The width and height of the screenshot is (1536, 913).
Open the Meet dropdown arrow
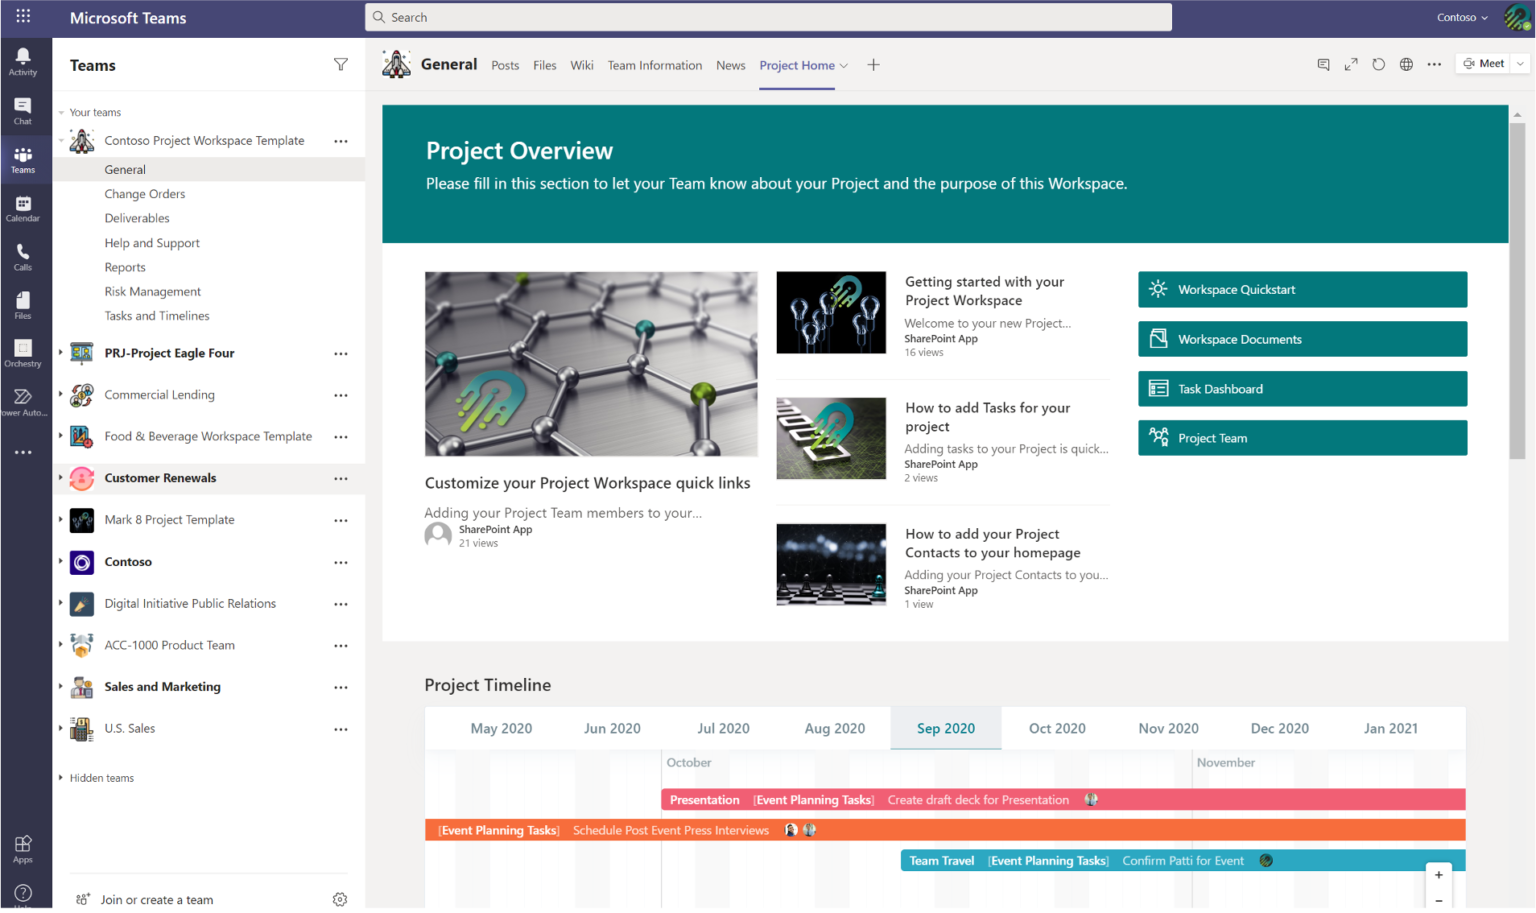(1518, 62)
